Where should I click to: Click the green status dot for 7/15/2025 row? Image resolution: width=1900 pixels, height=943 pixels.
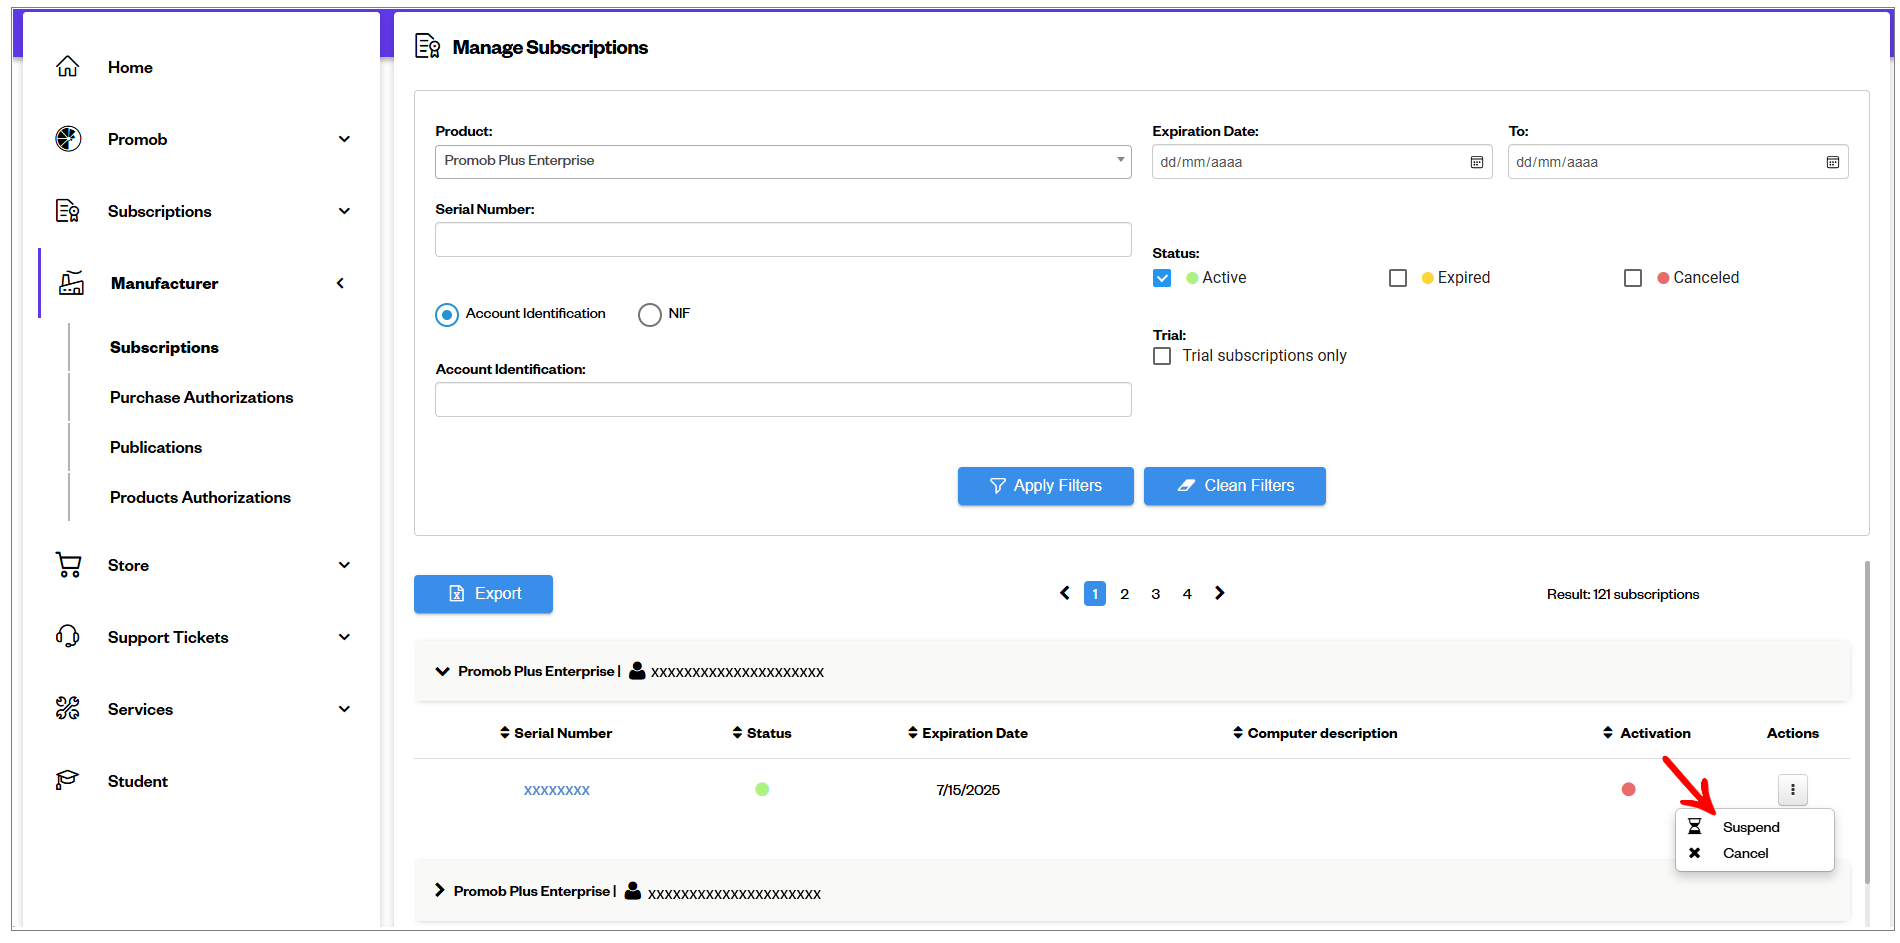coord(762,789)
